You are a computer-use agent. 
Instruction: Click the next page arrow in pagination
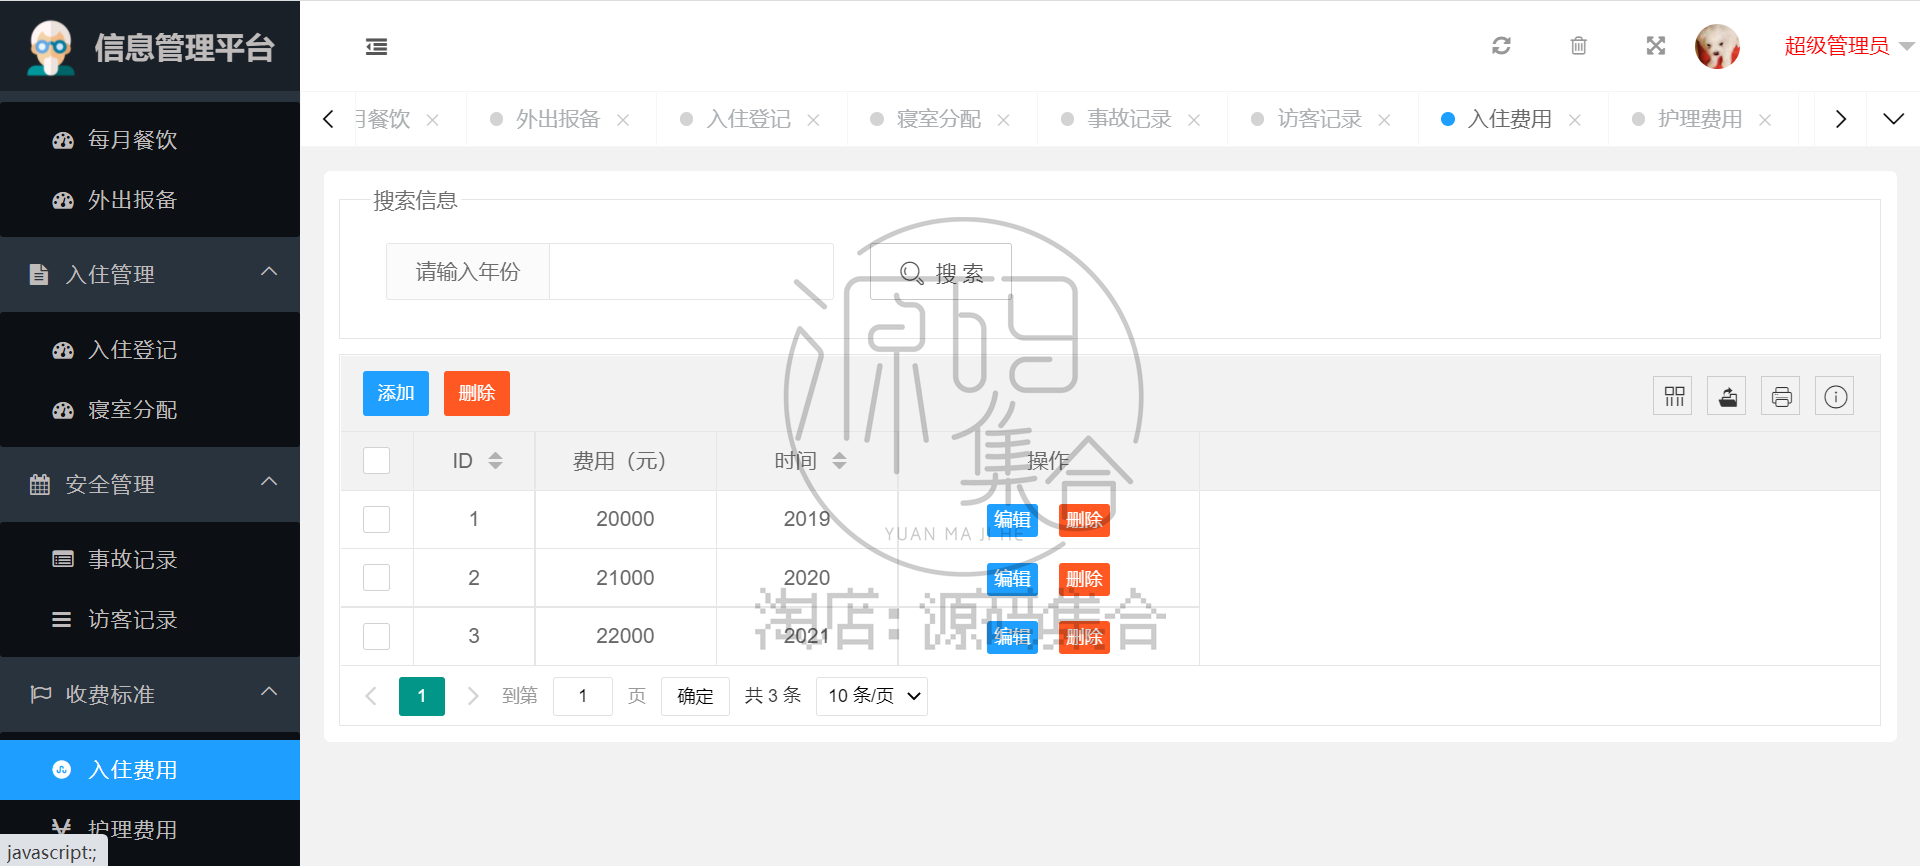tap(473, 696)
